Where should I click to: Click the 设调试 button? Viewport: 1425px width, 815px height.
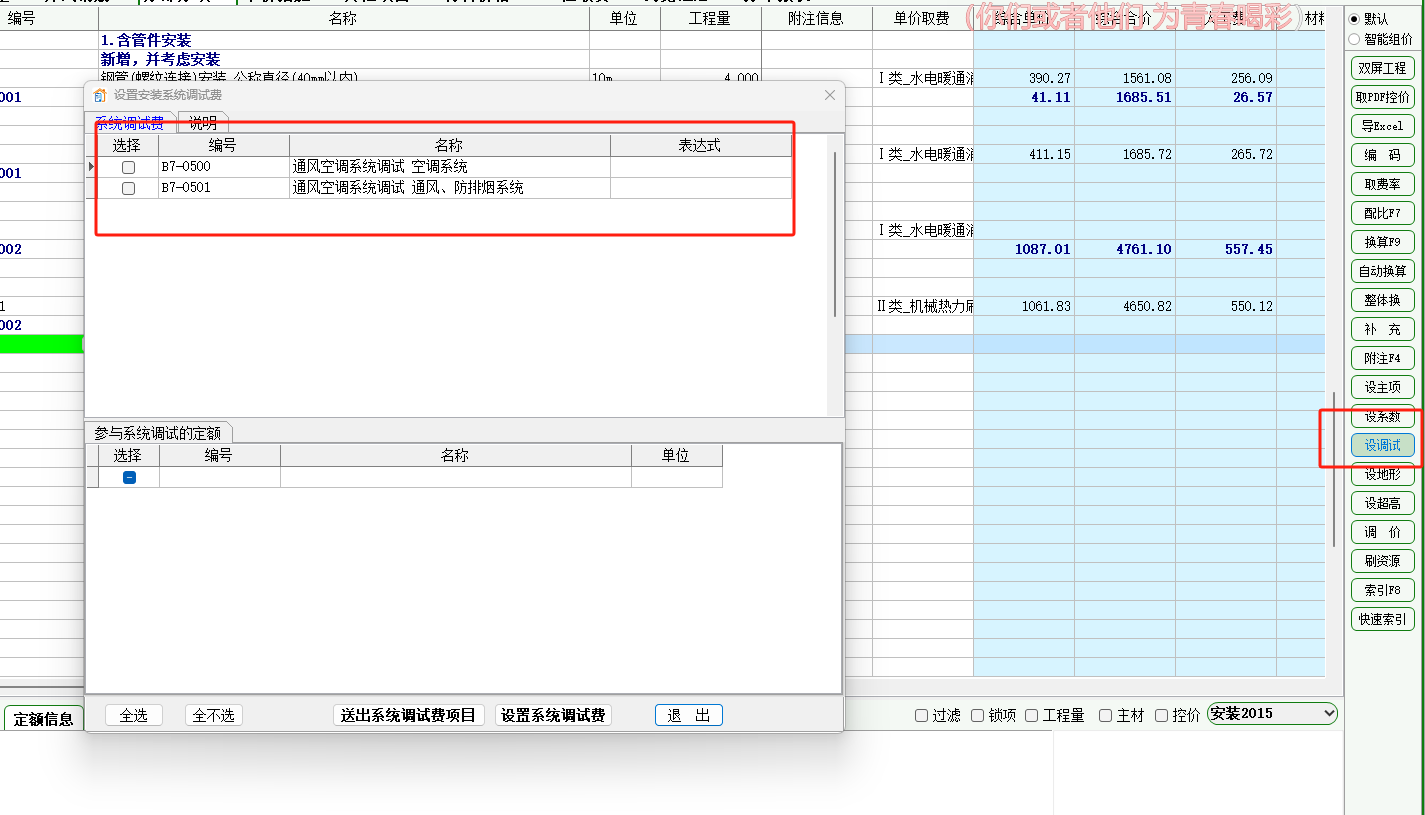[x=1383, y=445]
